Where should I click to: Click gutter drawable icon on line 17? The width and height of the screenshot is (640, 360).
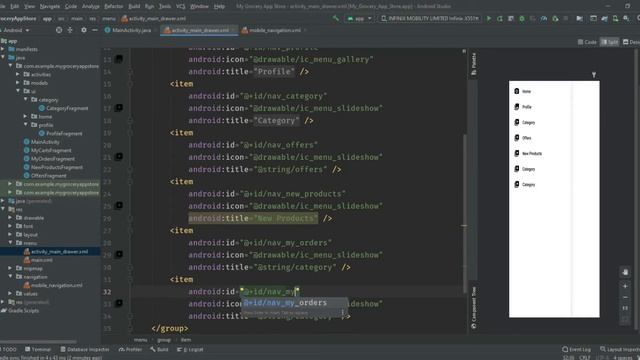click(x=119, y=108)
